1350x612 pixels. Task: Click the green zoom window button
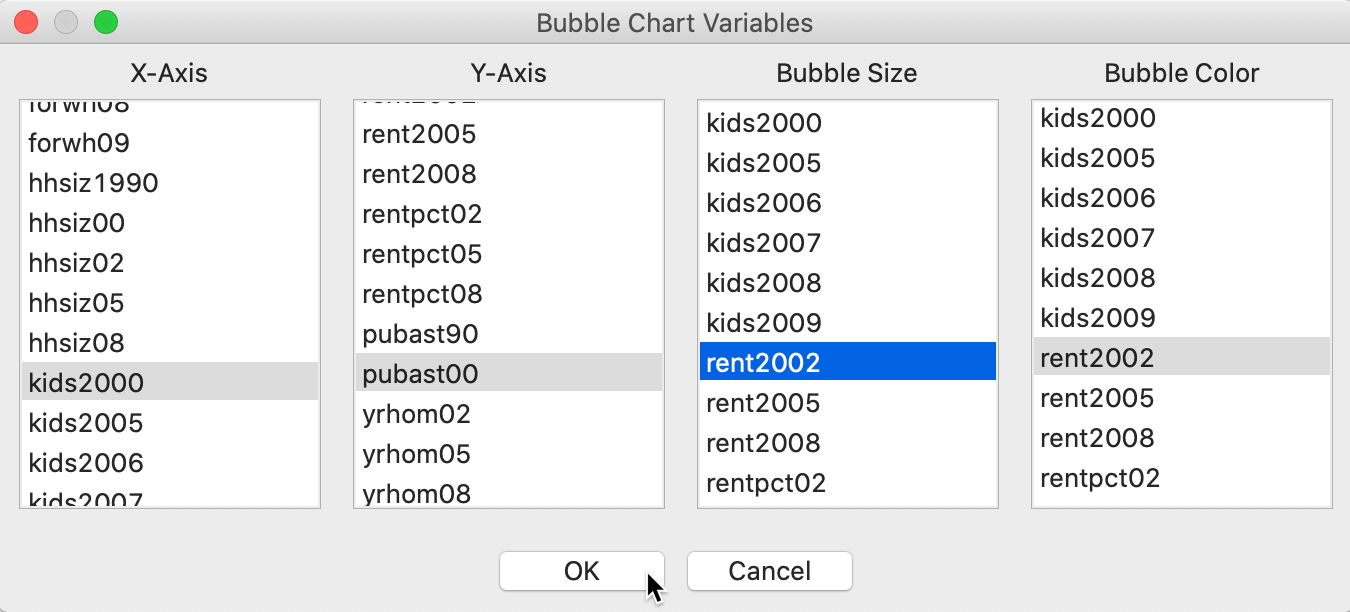(105, 21)
